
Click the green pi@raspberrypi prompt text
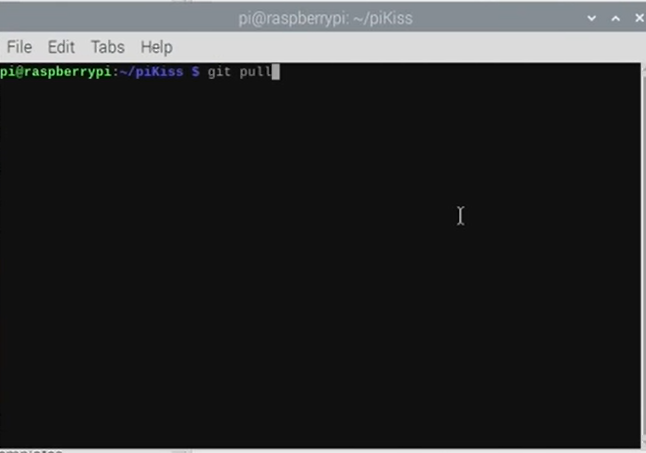coord(56,72)
